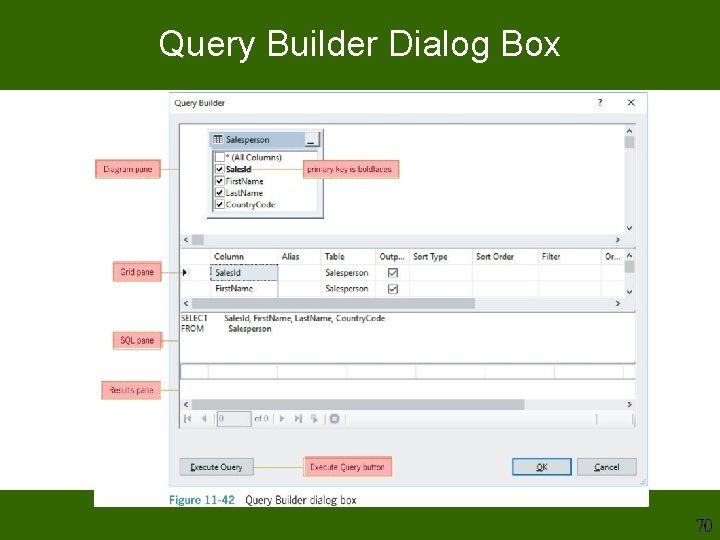Go to last record in results navigator

click(x=298, y=419)
